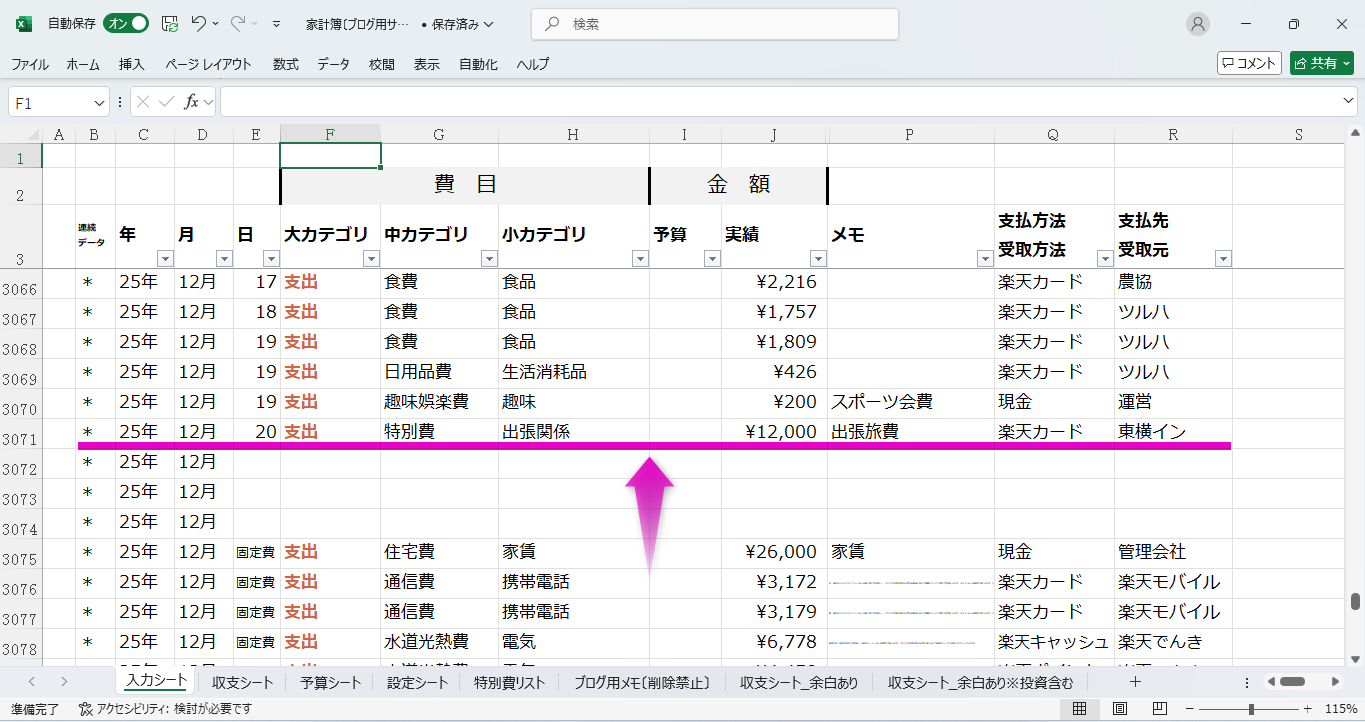The height and width of the screenshot is (722, 1365).
Task: Expand the formula bar chevron
Action: pos(1348,102)
